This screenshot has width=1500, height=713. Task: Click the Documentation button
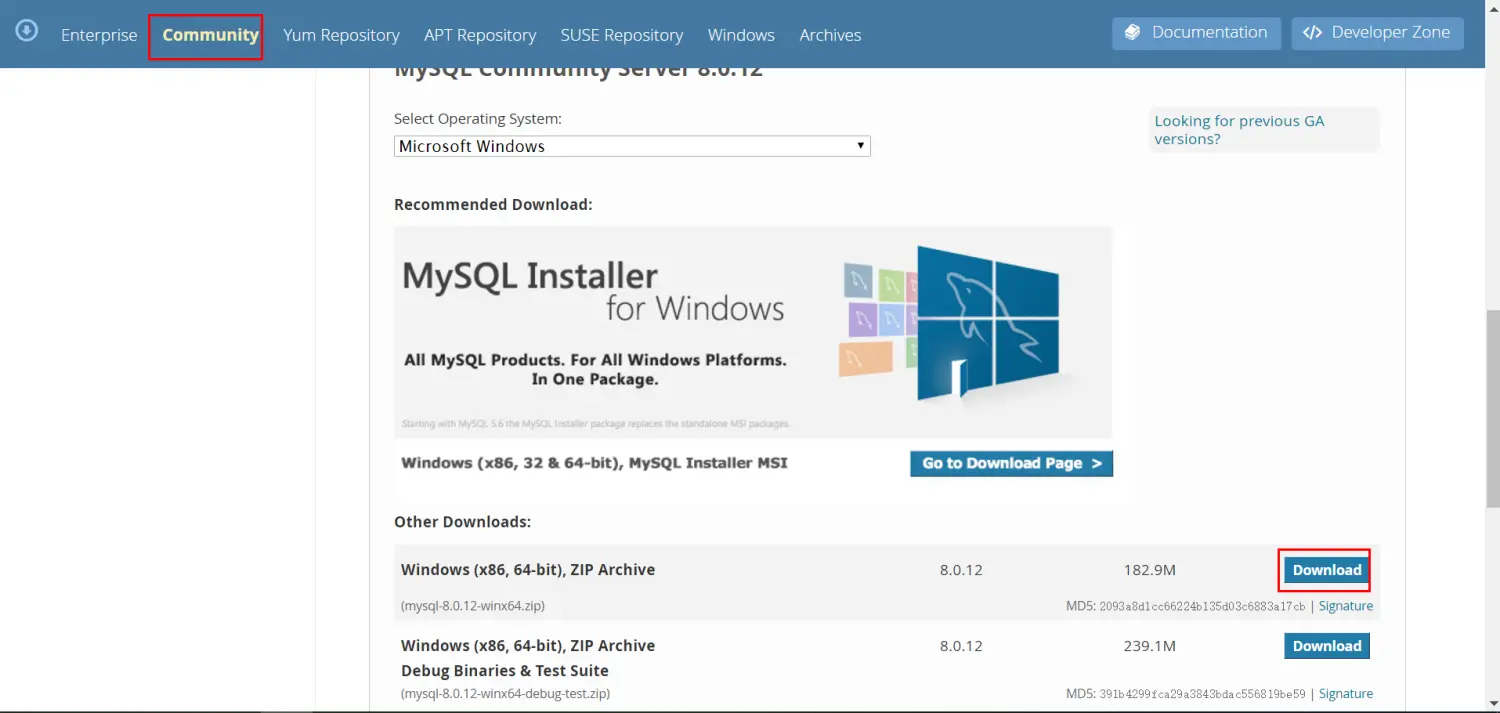(x=1196, y=33)
